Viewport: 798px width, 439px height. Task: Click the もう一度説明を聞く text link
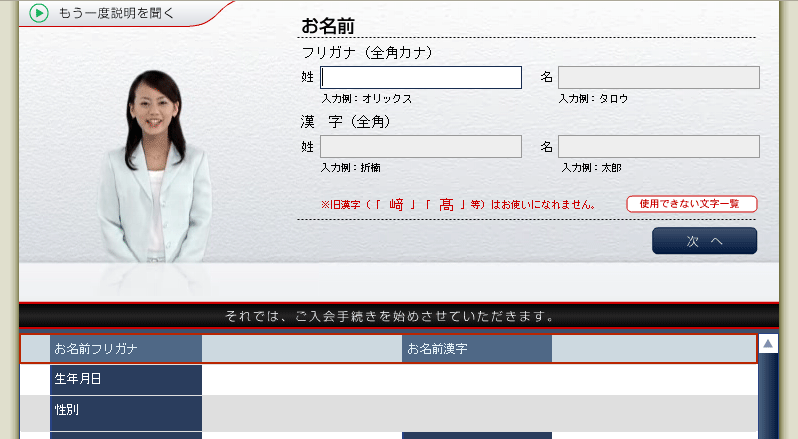pyautogui.click(x=117, y=13)
